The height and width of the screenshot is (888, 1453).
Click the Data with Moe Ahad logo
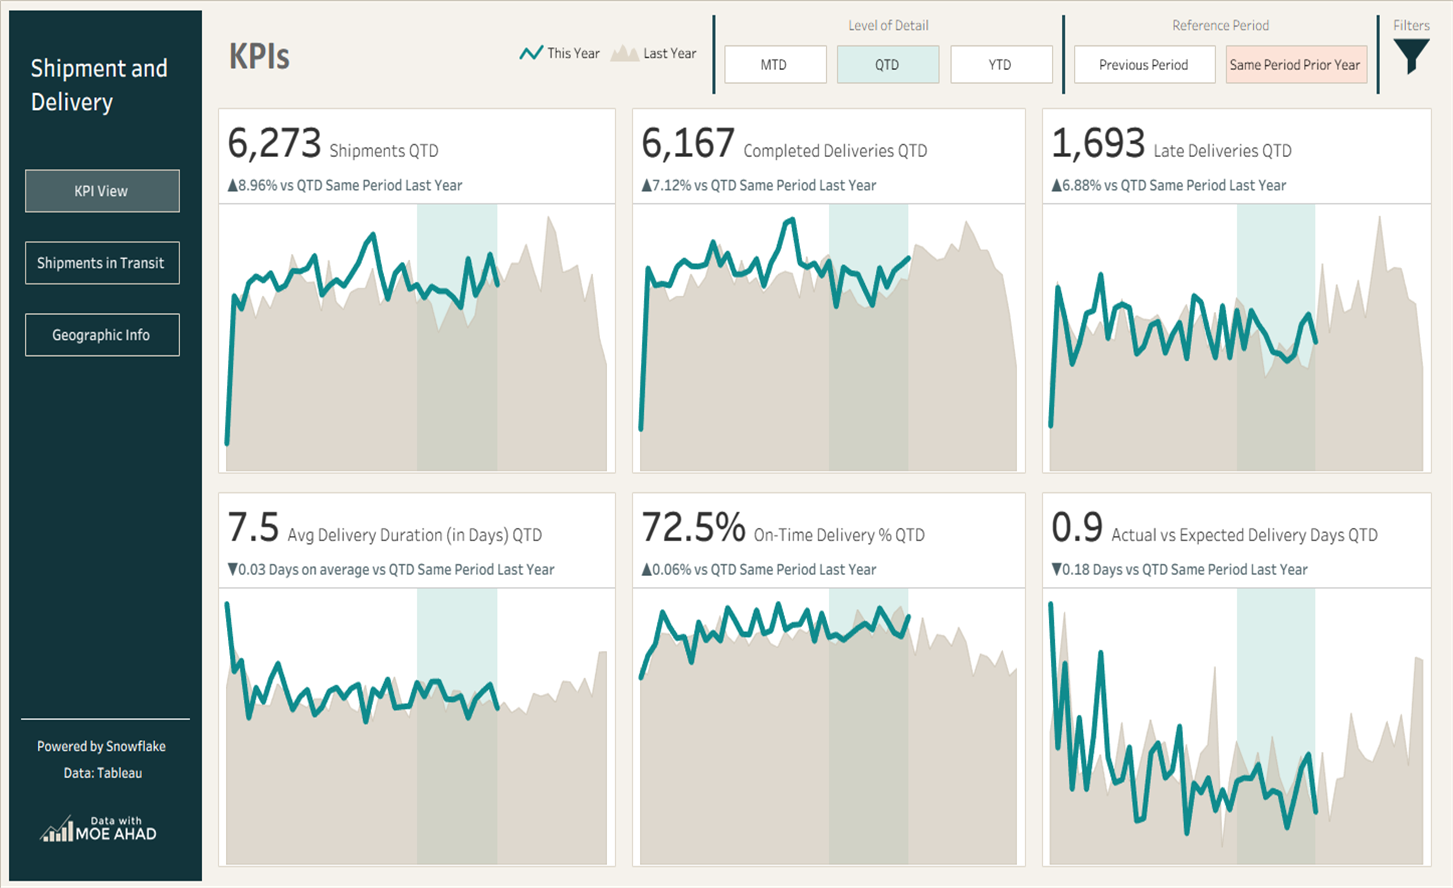[99, 829]
